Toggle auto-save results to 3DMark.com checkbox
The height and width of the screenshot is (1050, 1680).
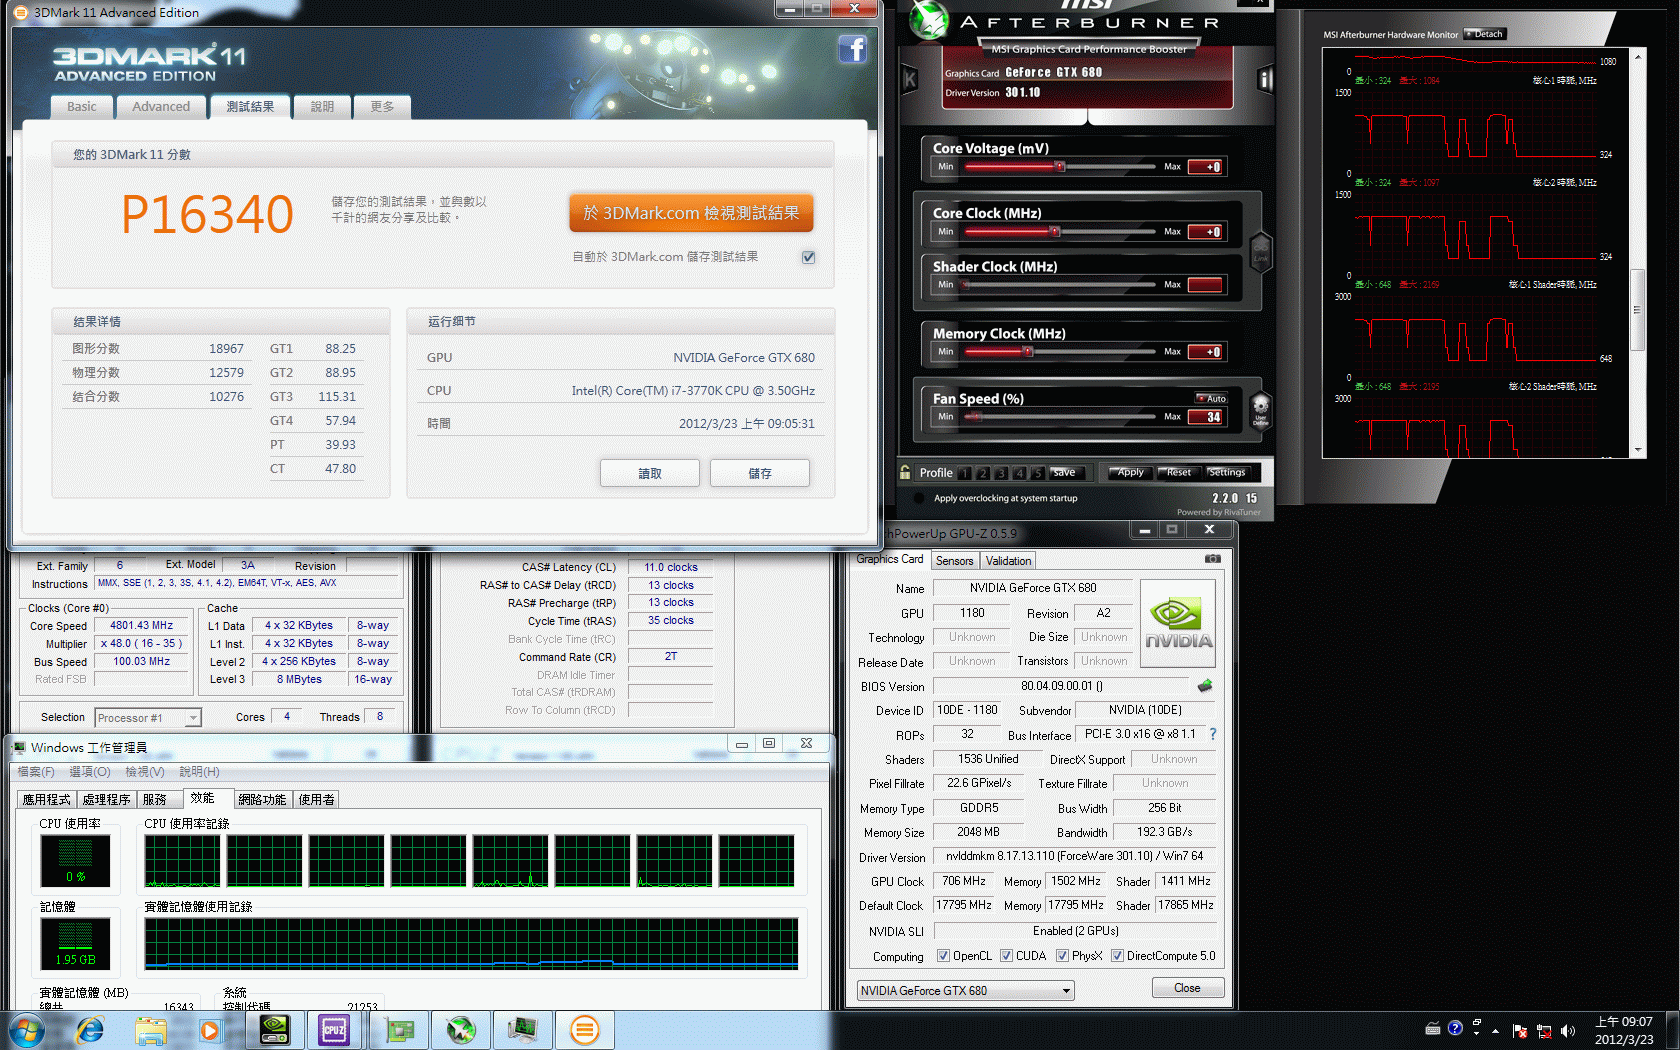tap(808, 257)
